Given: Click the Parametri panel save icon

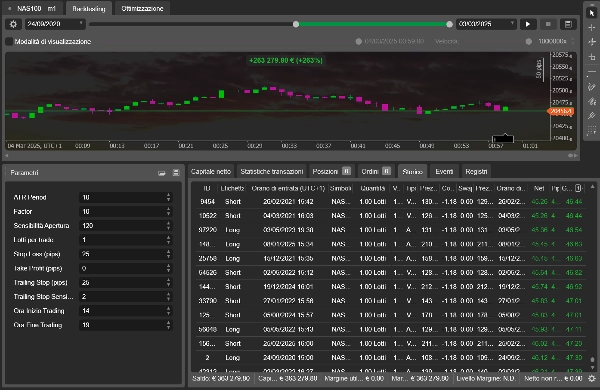Looking at the screenshot, I should 176,173.
